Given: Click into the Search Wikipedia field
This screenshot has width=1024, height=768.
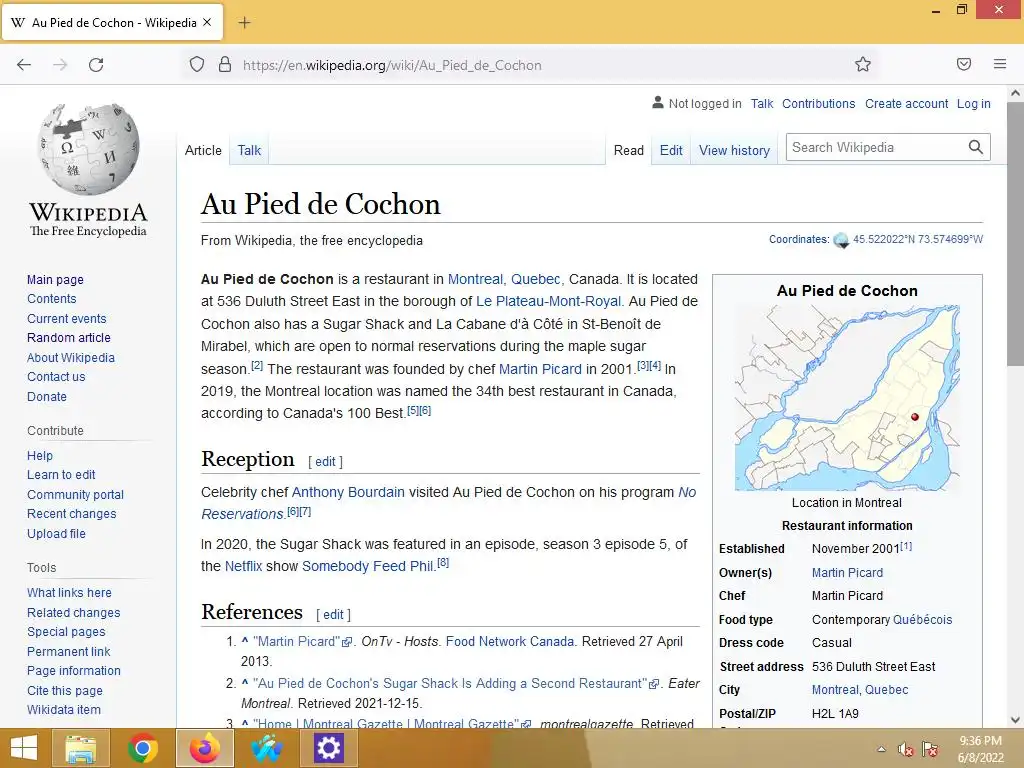Looking at the screenshot, I should pos(876,147).
